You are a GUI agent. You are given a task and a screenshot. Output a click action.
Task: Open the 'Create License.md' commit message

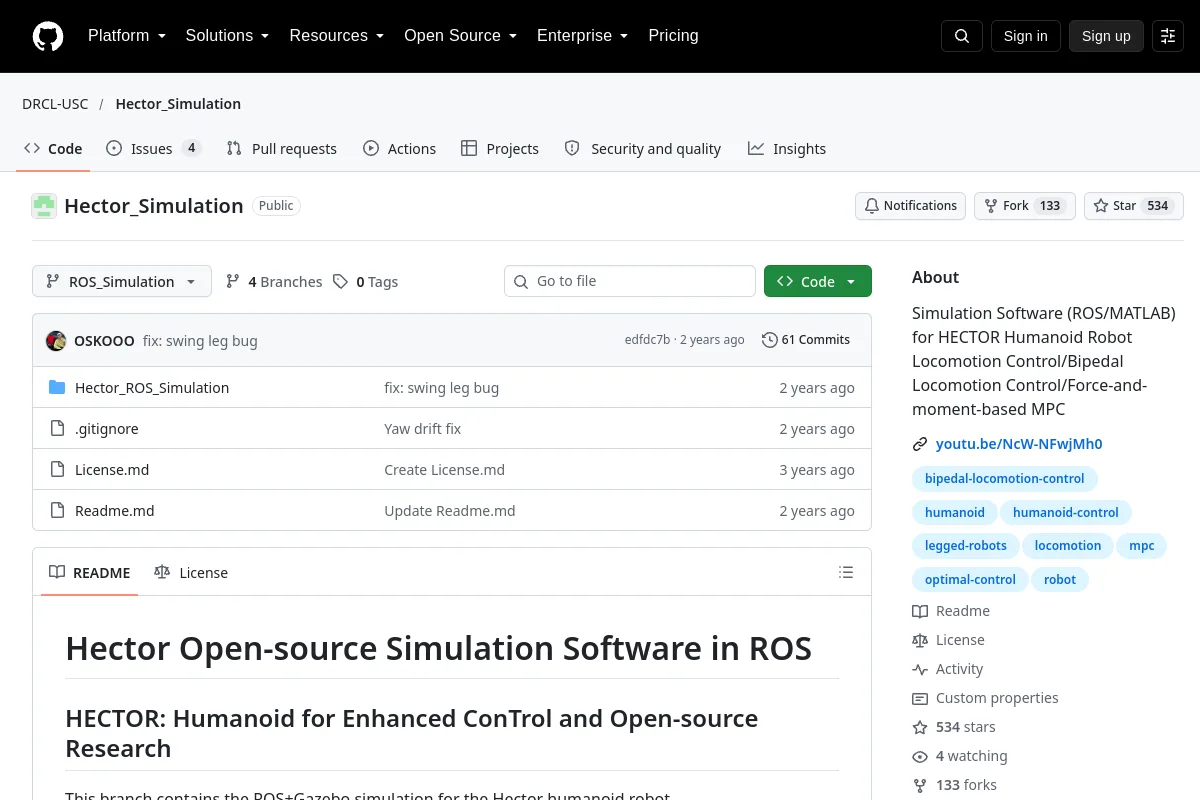445,470
